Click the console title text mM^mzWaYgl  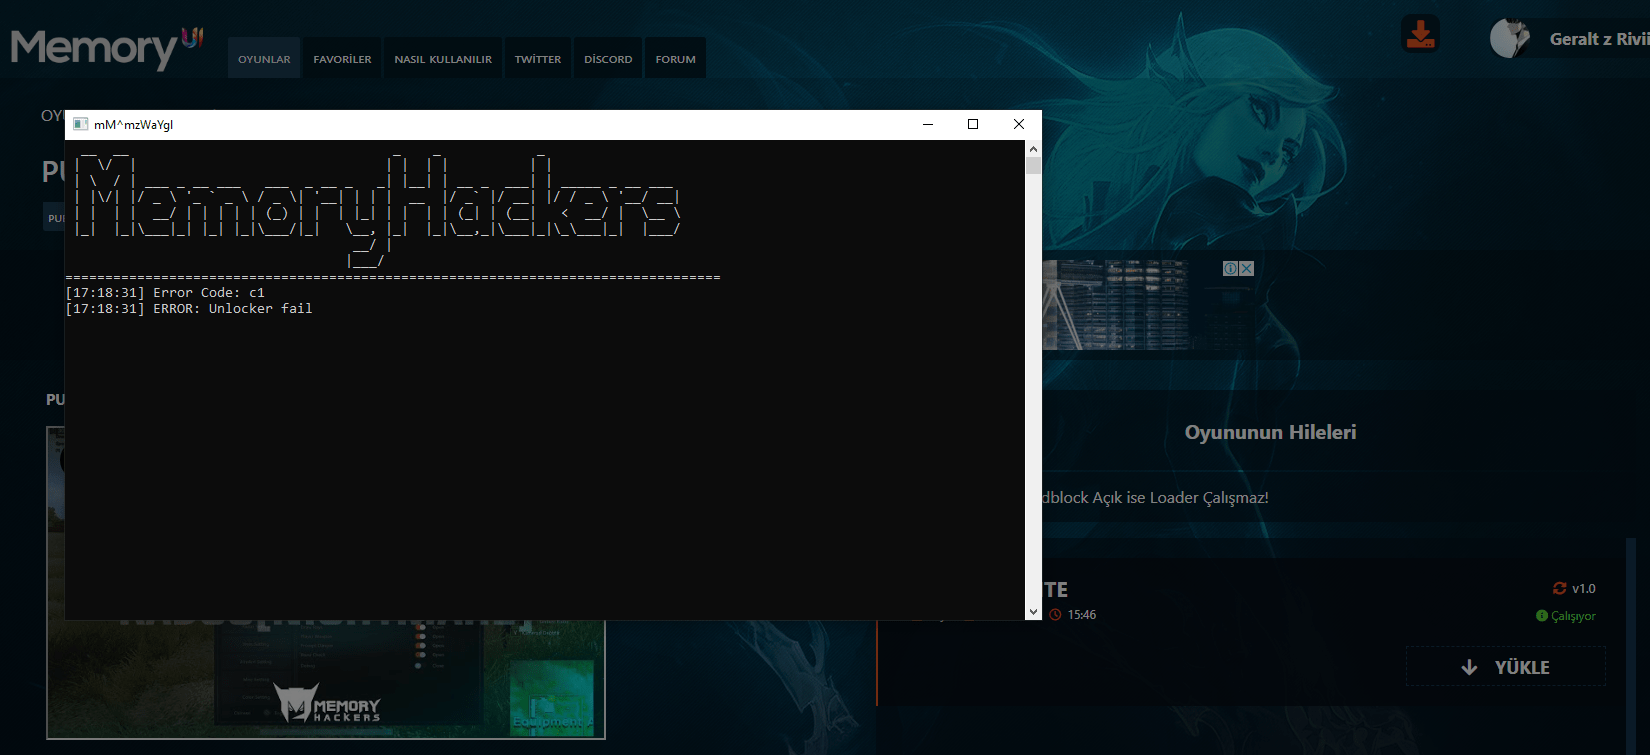(133, 125)
